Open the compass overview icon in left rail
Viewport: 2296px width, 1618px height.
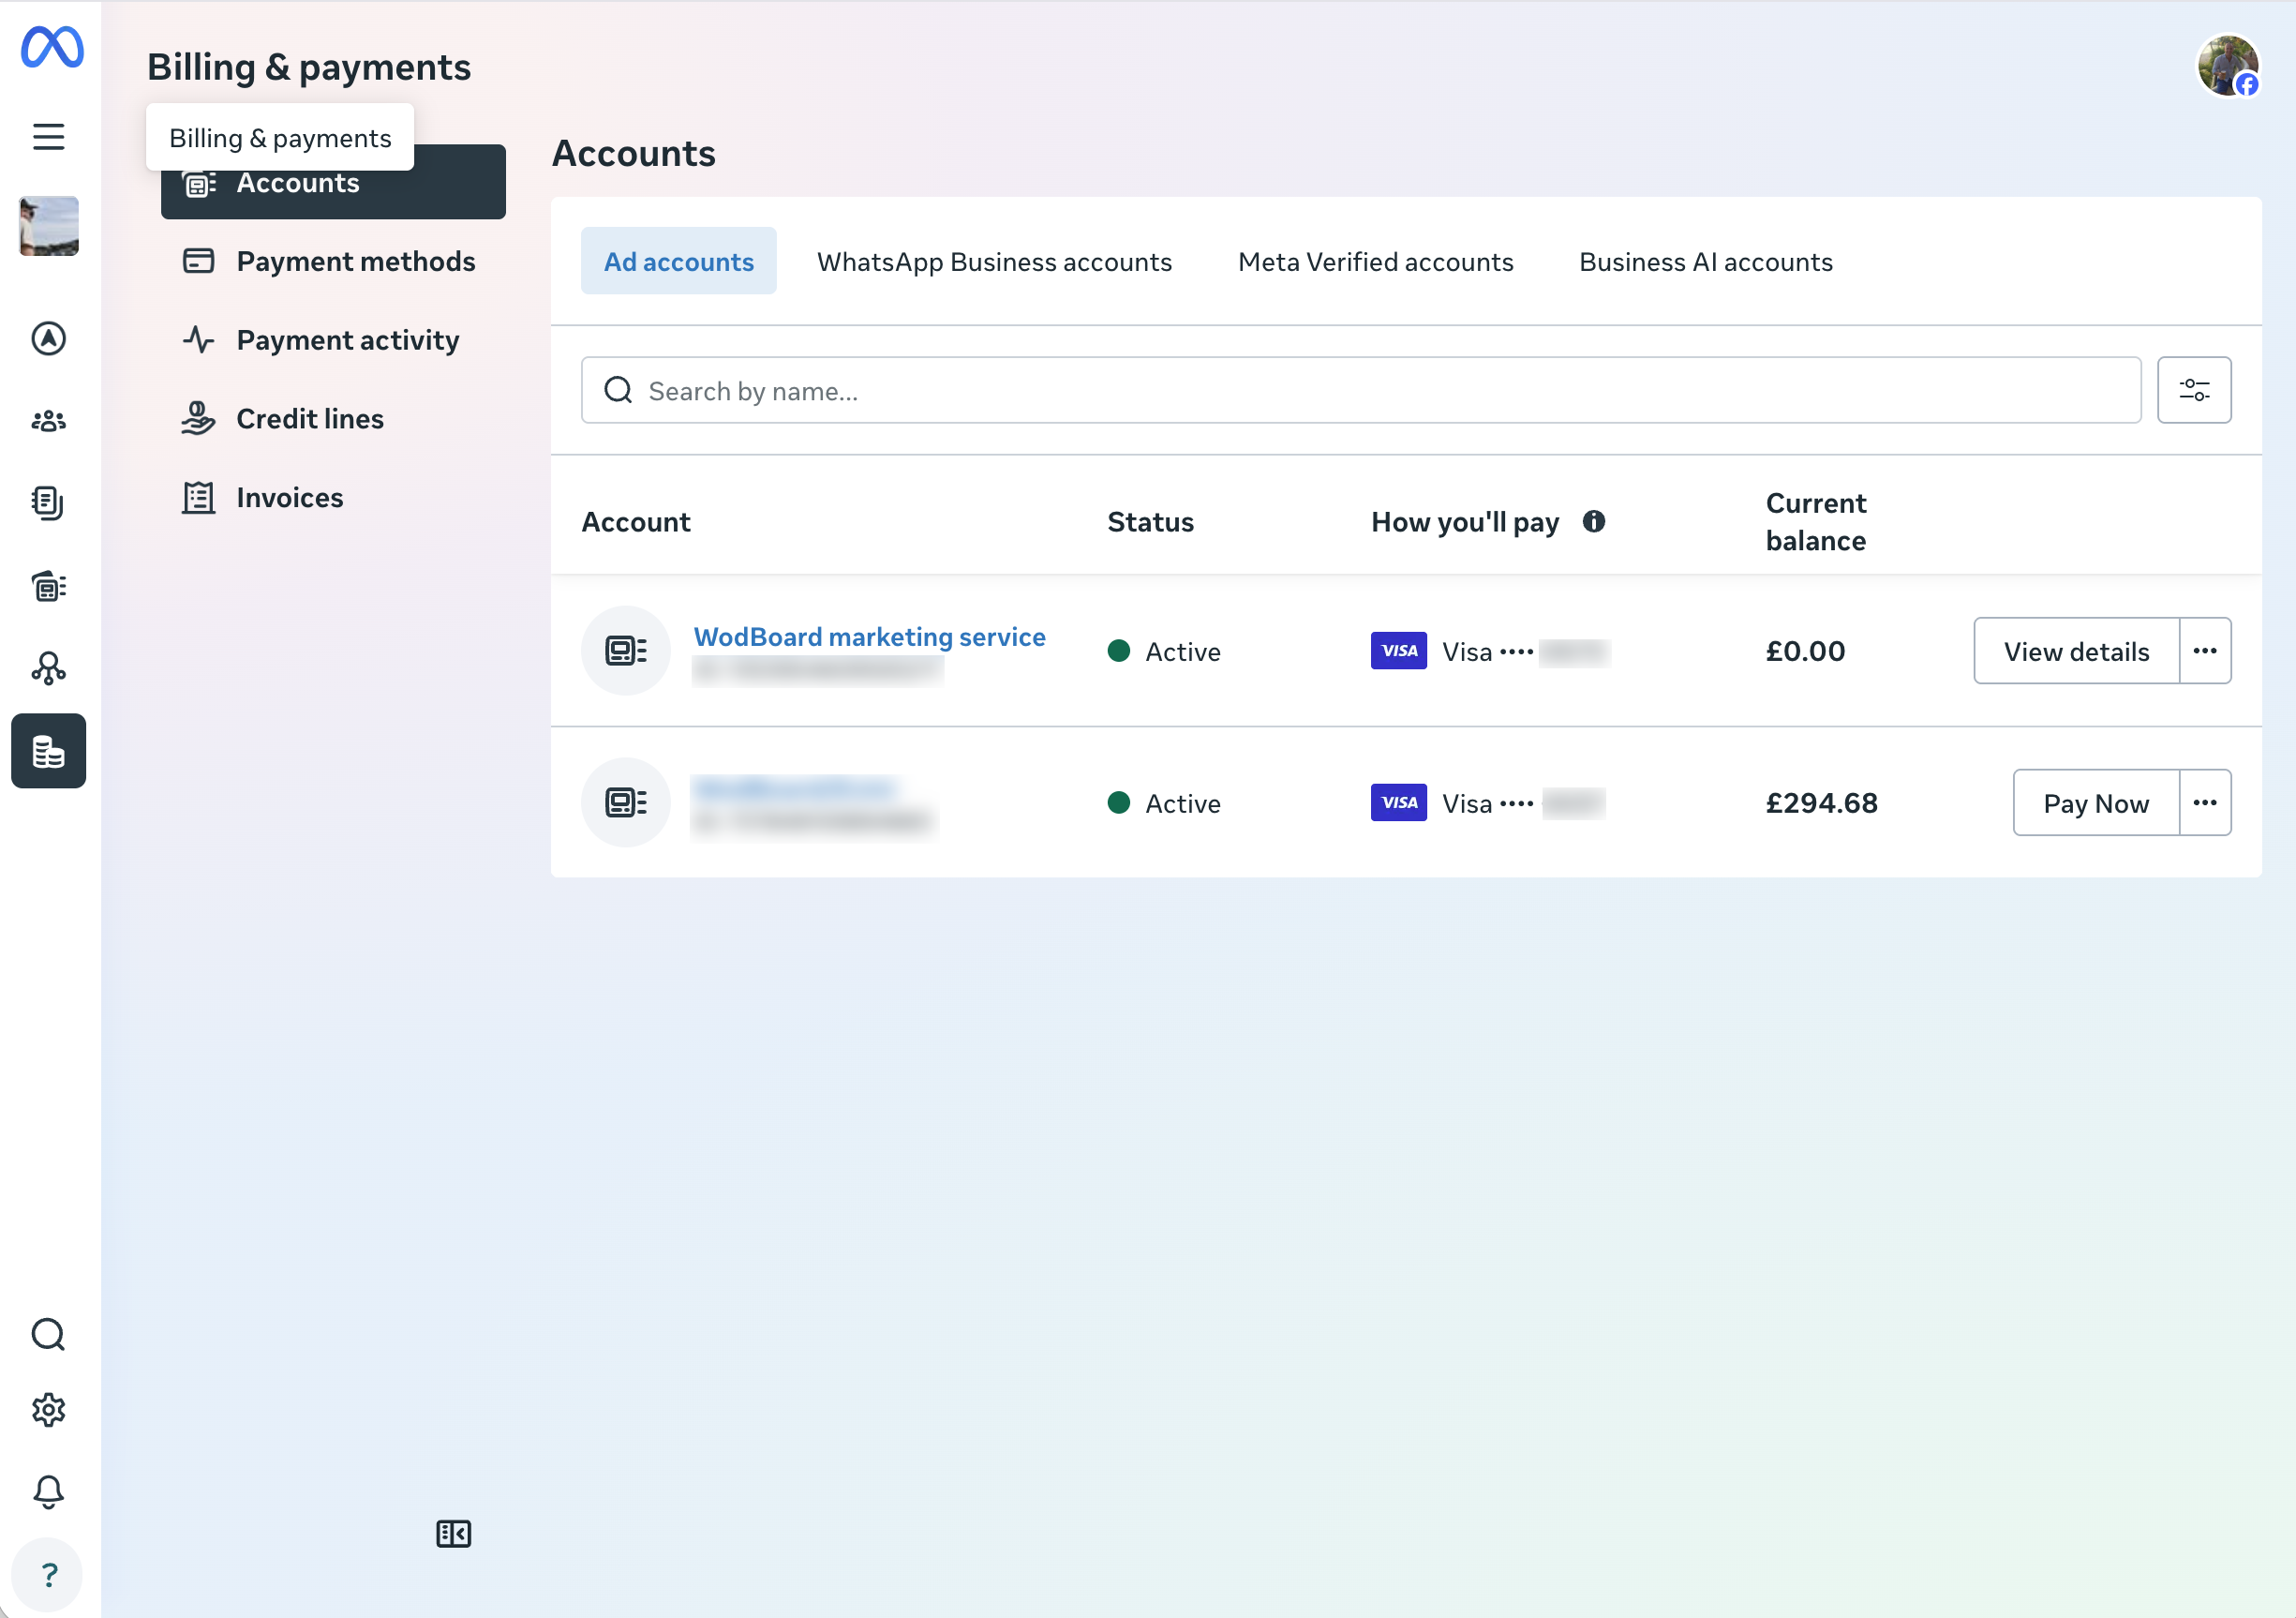click(48, 339)
